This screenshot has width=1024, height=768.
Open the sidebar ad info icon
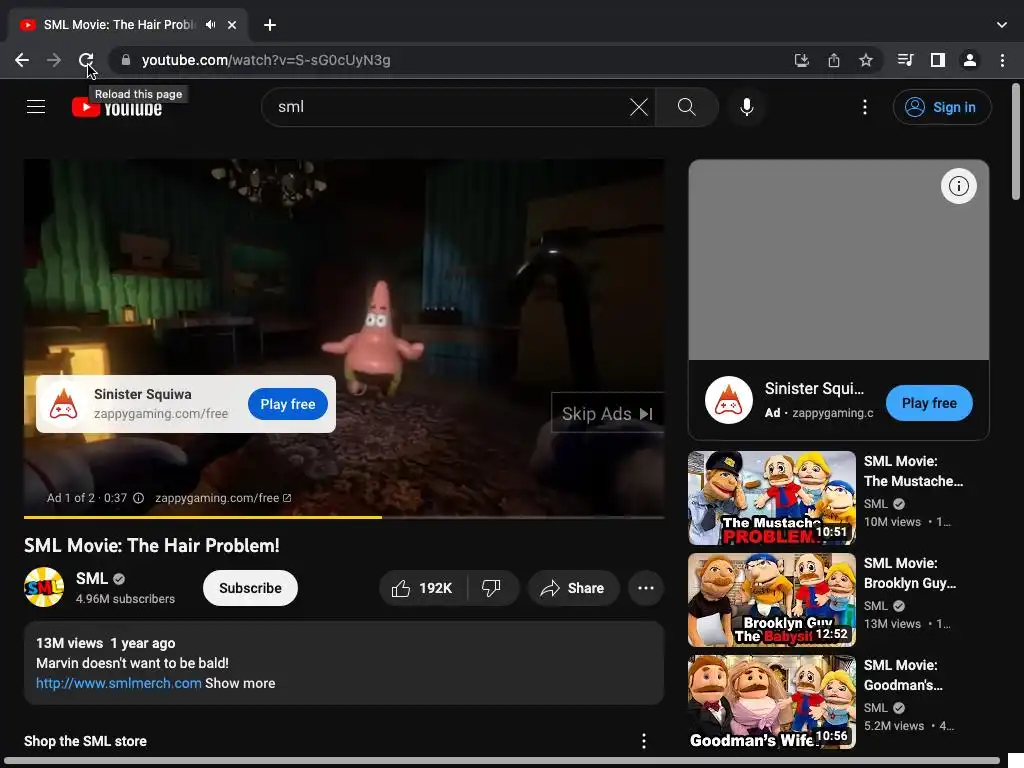tap(958, 186)
